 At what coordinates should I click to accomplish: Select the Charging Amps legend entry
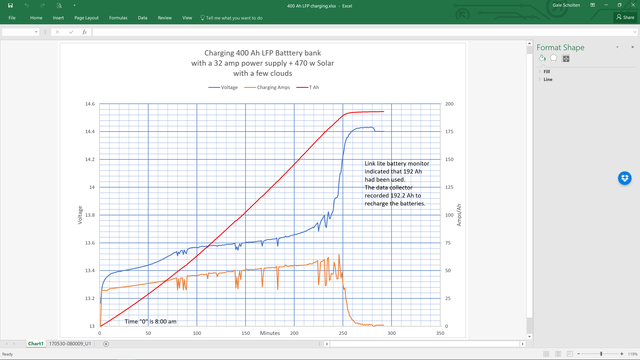[267, 87]
